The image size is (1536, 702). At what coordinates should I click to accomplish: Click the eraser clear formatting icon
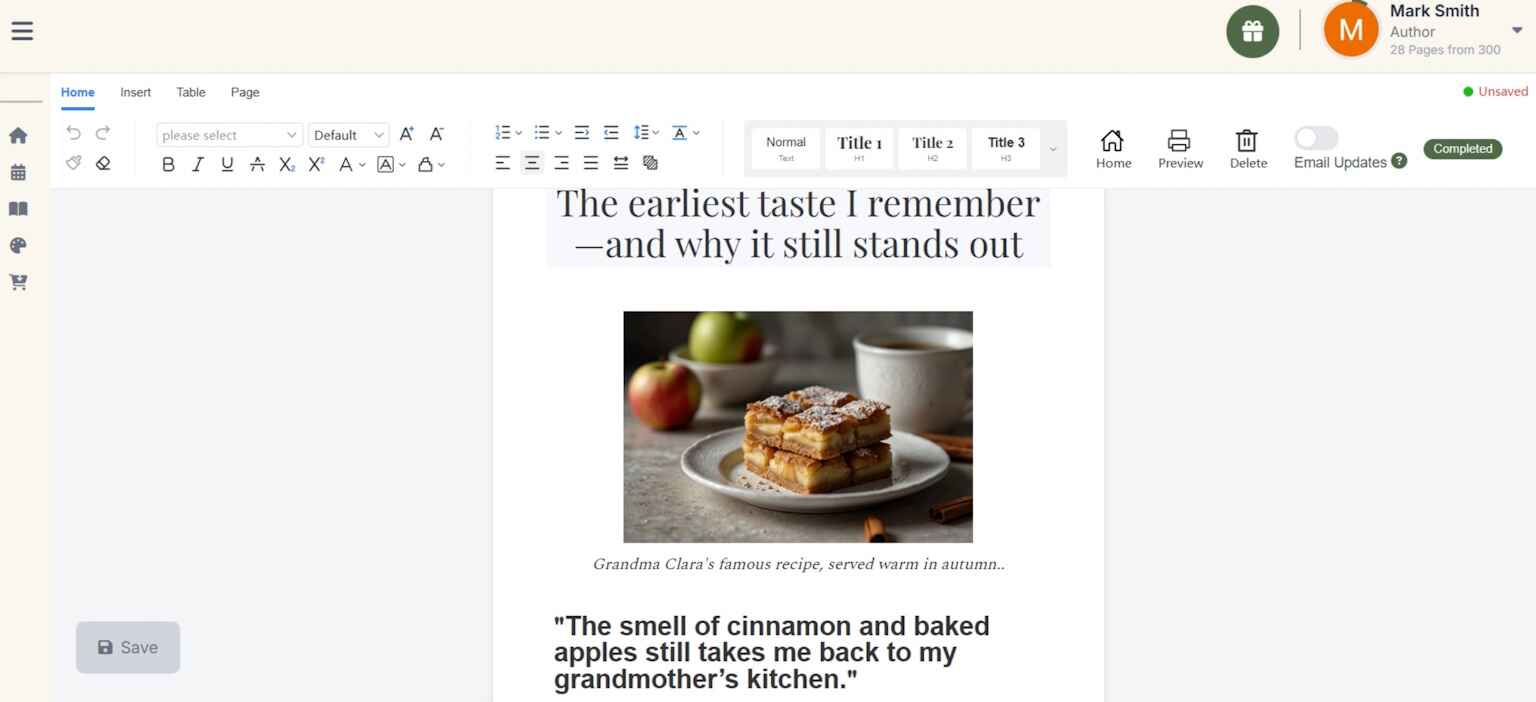point(103,163)
